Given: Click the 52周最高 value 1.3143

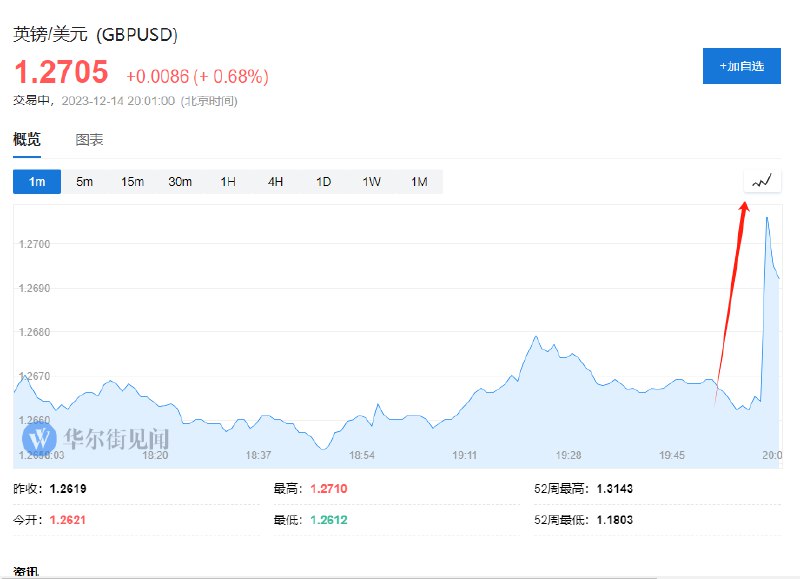Looking at the screenshot, I should pyautogui.click(x=615, y=489).
